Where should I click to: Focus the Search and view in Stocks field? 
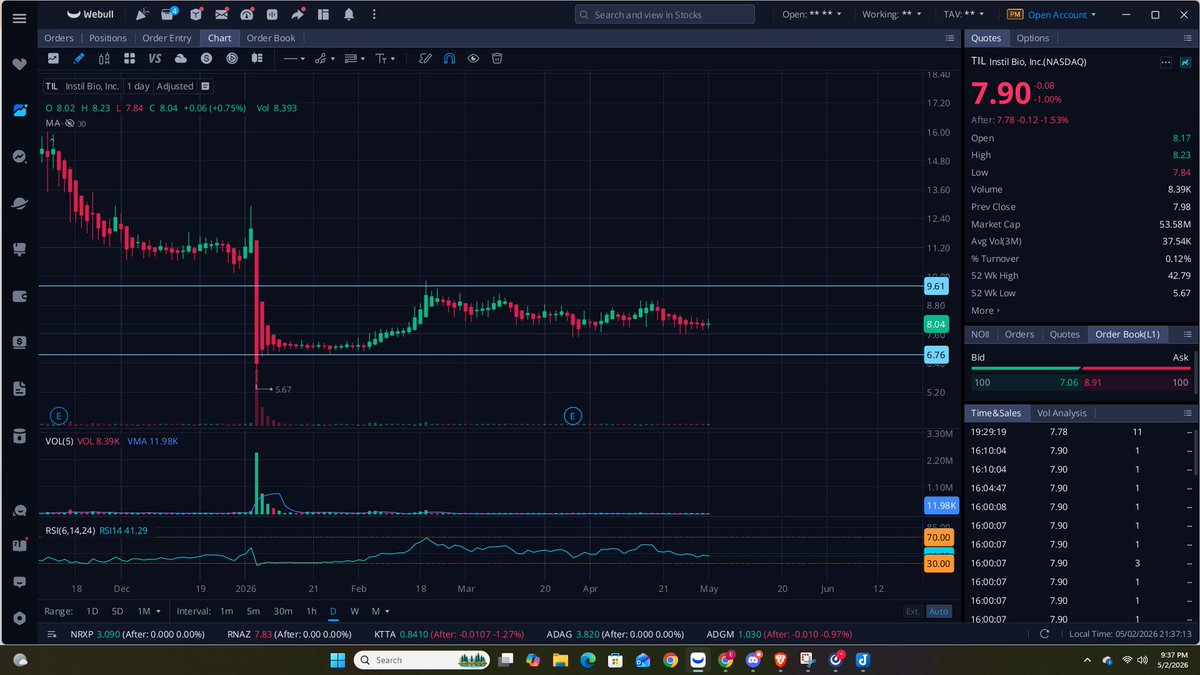pyautogui.click(x=665, y=15)
